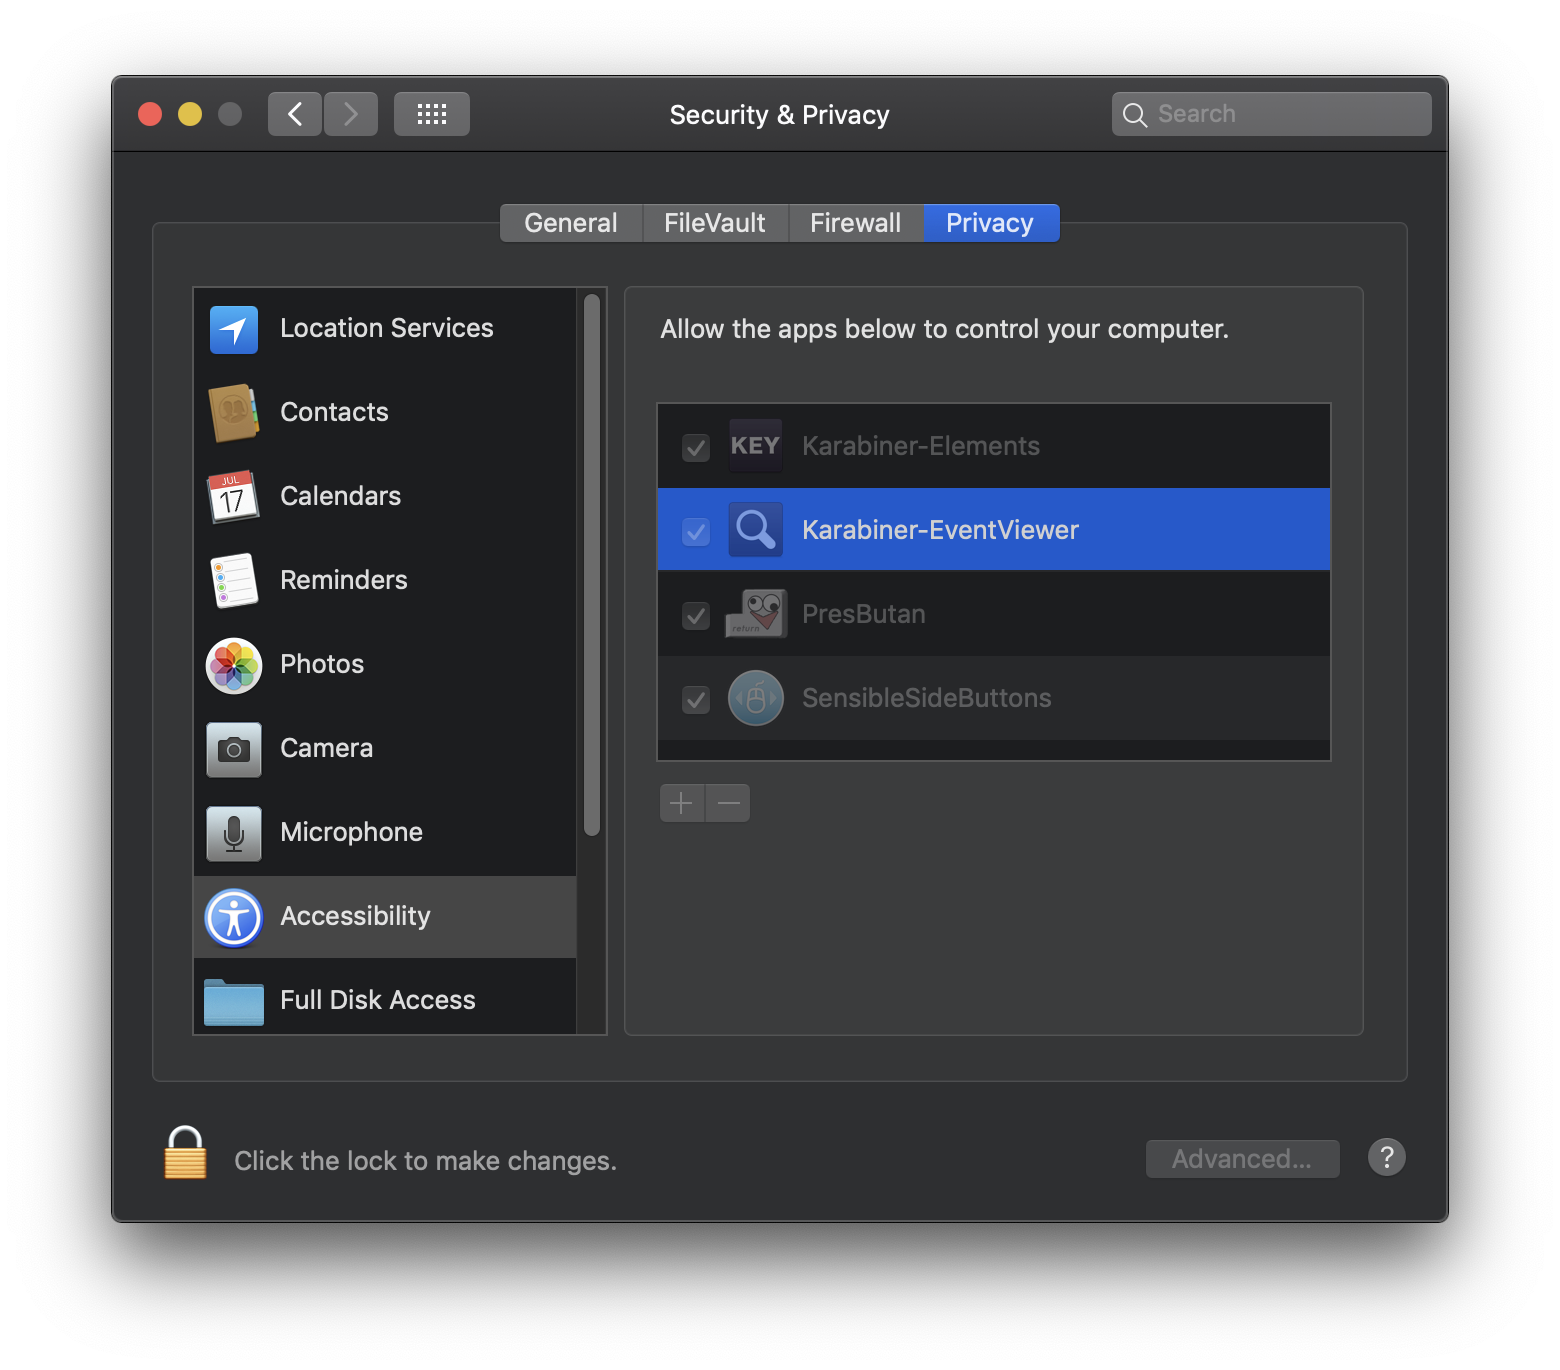1560x1370 pixels.
Task: Toggle the SensibleSideButtons checkbox
Action: [696, 699]
